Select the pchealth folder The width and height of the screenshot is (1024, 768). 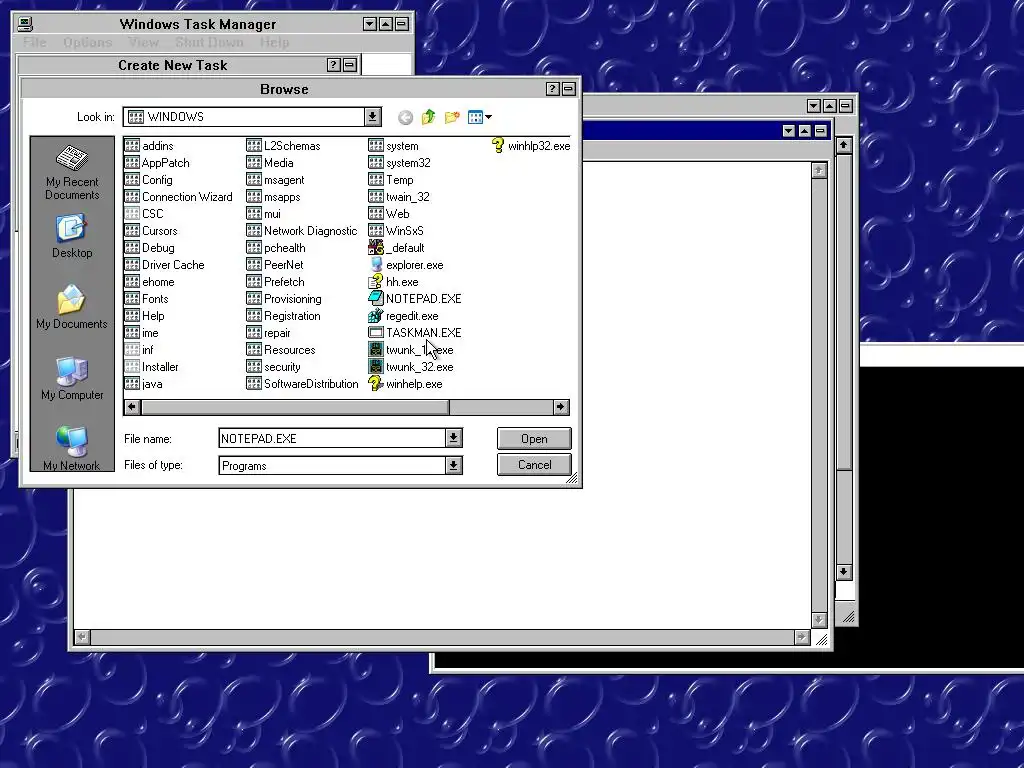276,248
